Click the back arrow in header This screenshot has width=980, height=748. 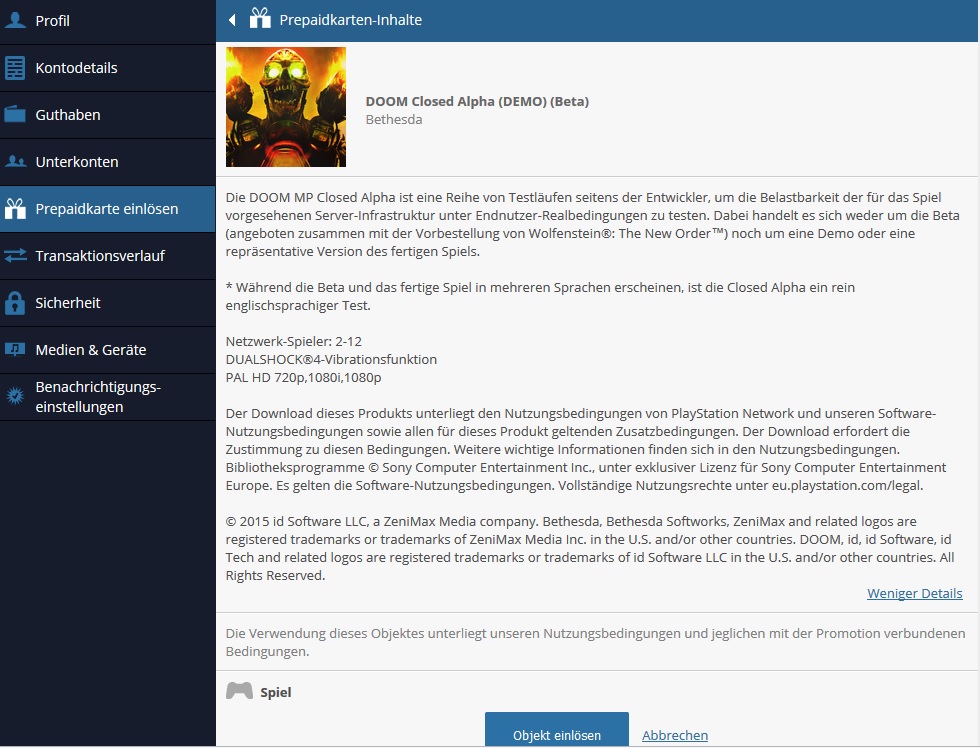pos(232,20)
